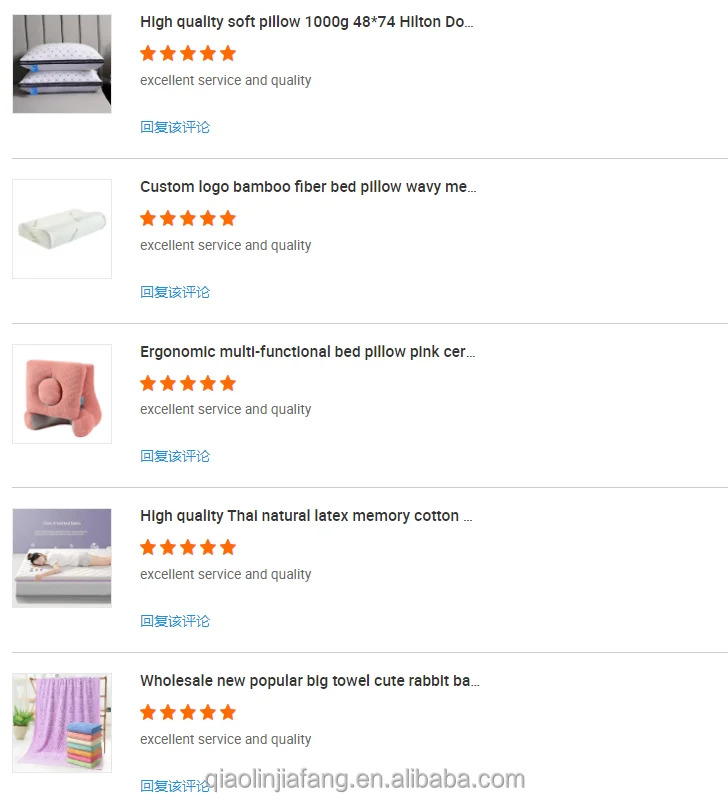
Task: Click star rating of bamboo fiber pillow review
Action: (x=188, y=218)
